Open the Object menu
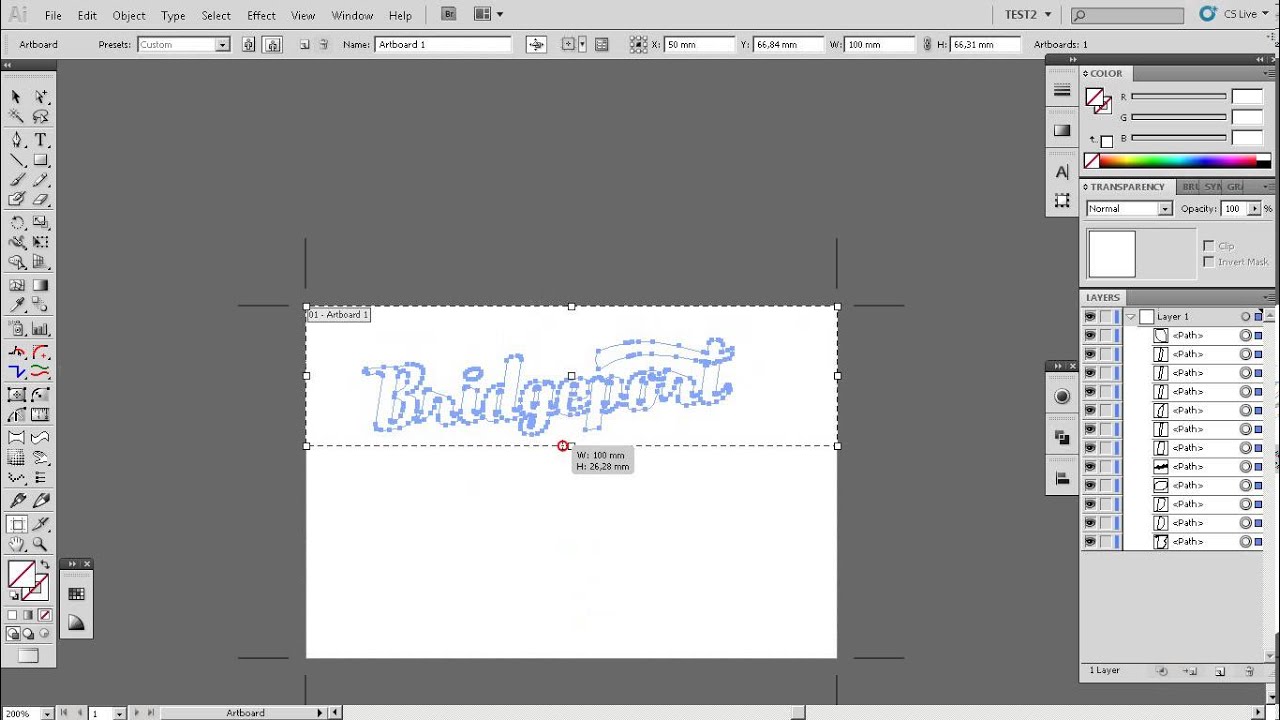The height and width of the screenshot is (720, 1280). point(129,15)
